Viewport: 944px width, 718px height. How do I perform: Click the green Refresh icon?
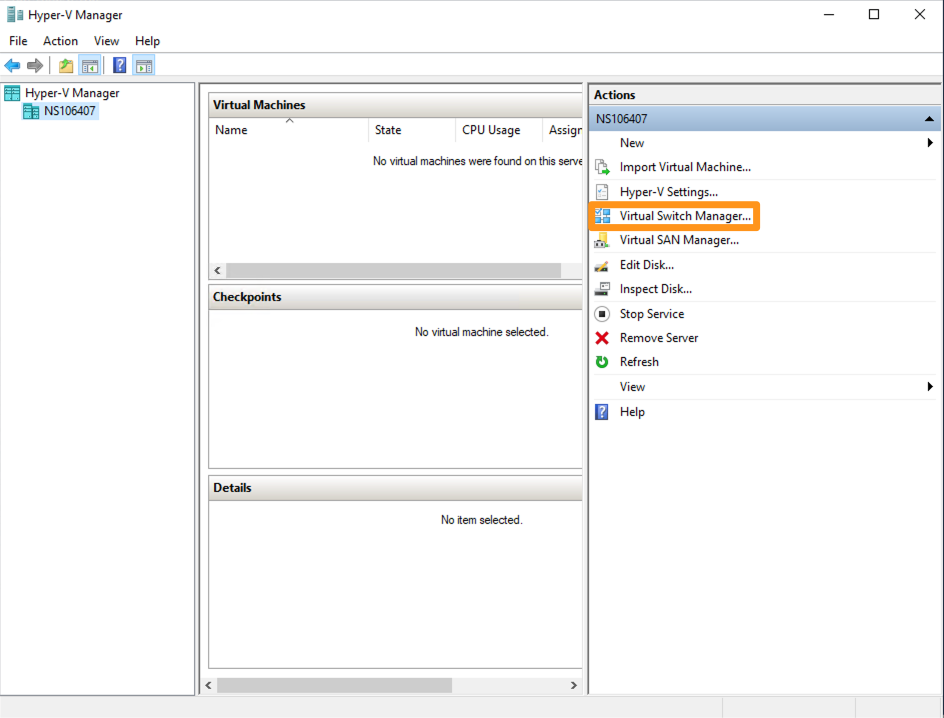(x=602, y=362)
